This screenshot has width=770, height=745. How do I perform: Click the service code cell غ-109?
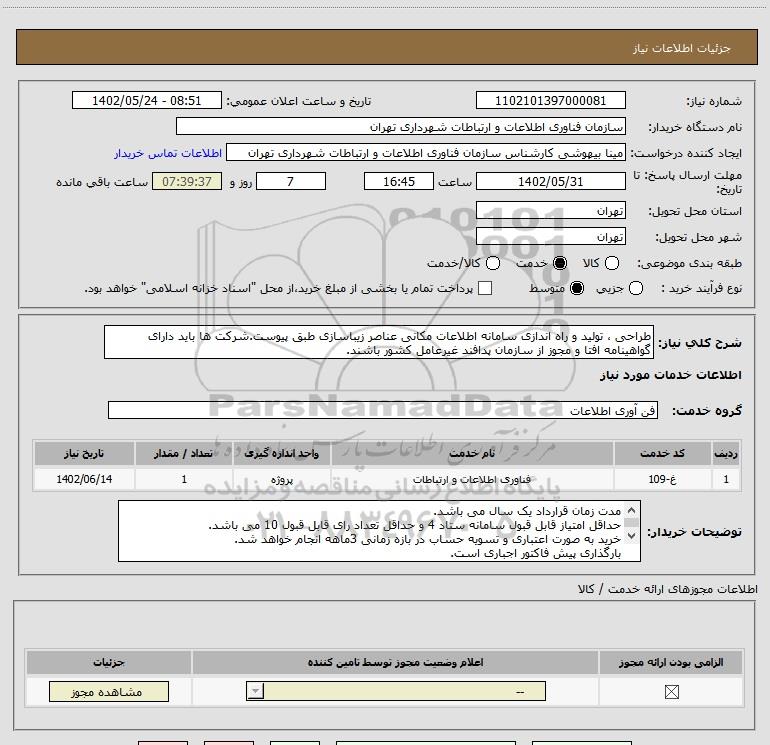(662, 479)
